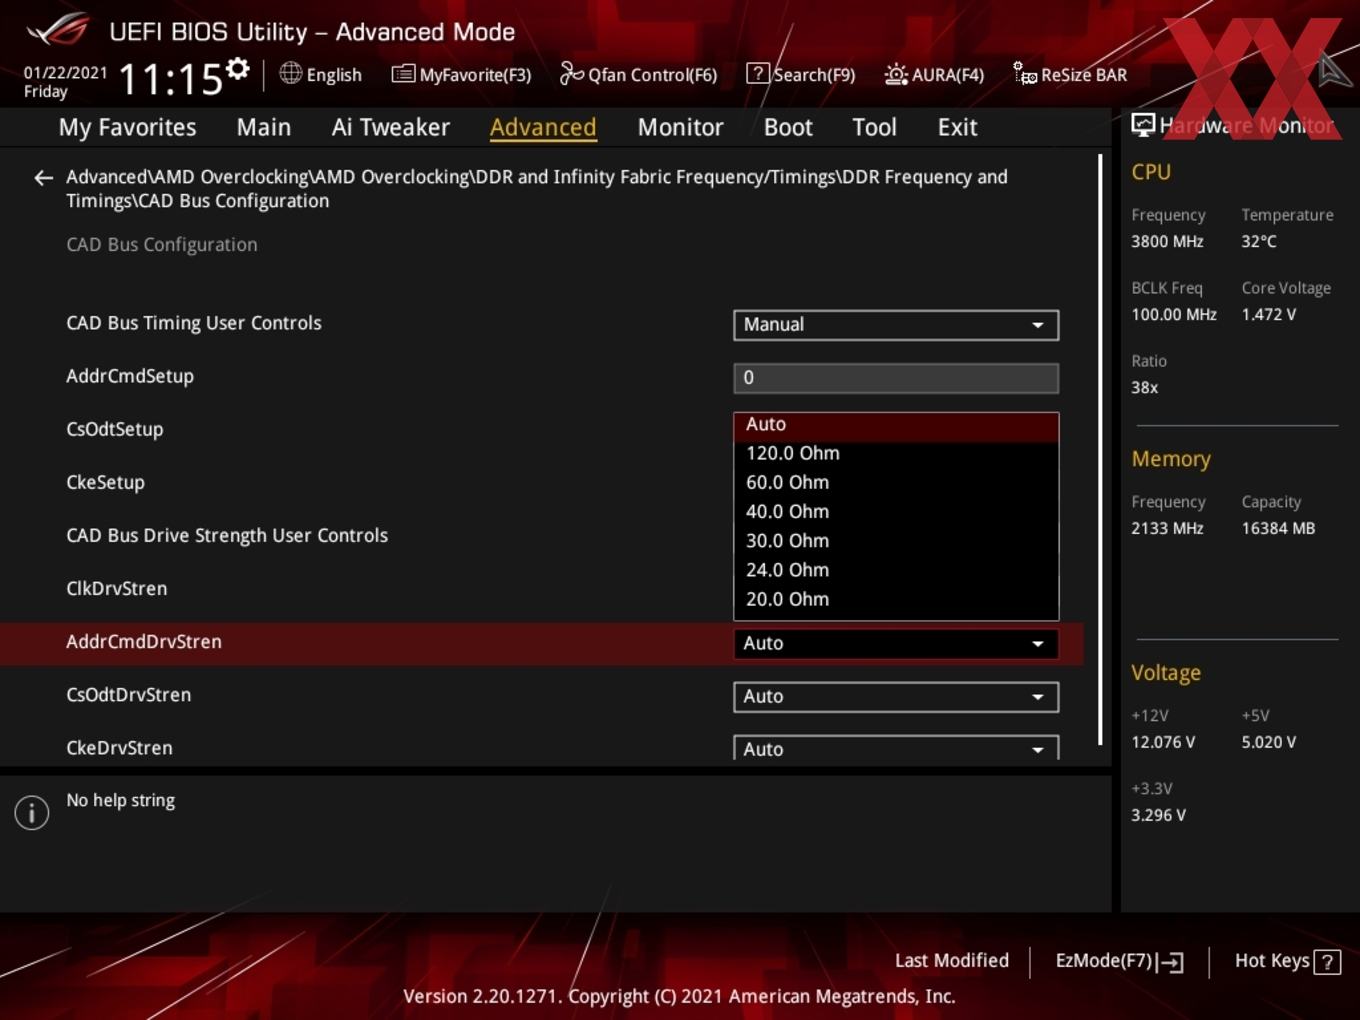Go to the Monitor tab
Viewport: 1360px width, 1020px height.
(x=680, y=128)
